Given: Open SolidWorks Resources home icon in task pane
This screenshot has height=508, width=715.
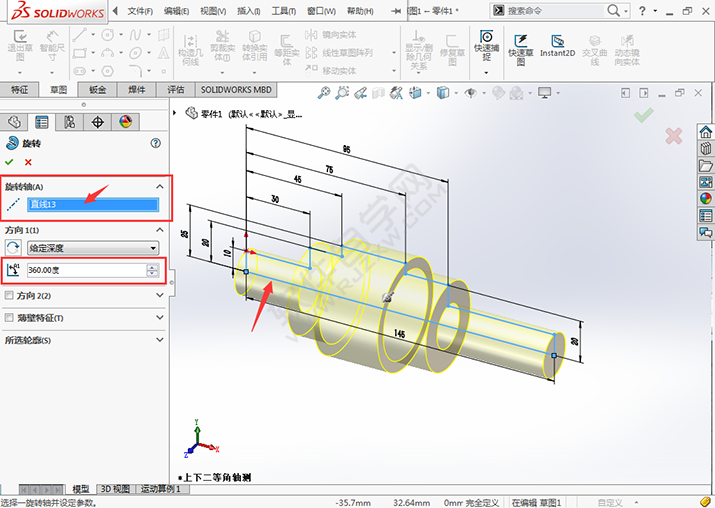Looking at the screenshot, I should (706, 130).
